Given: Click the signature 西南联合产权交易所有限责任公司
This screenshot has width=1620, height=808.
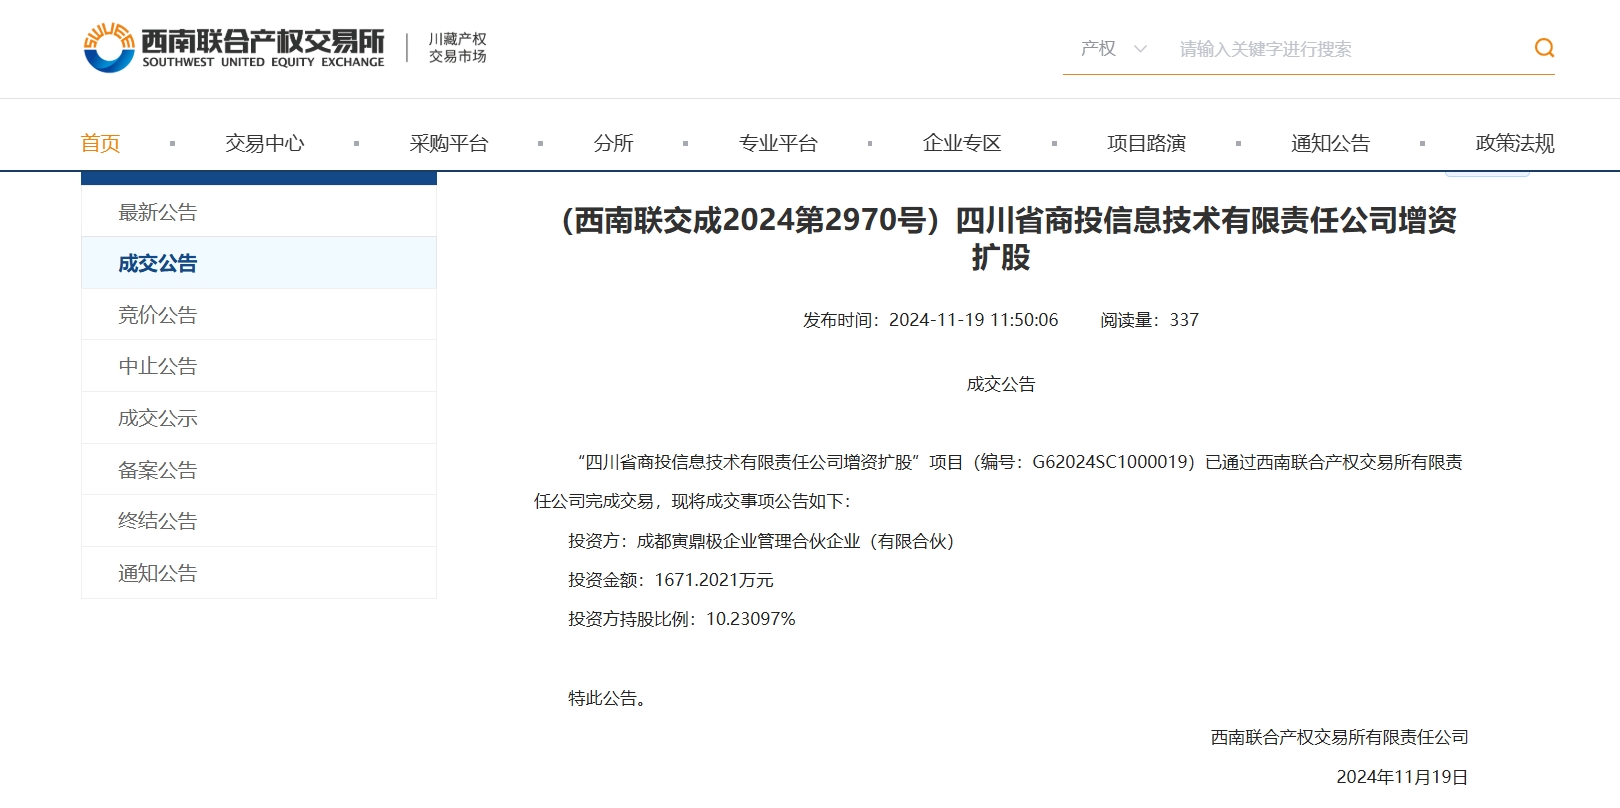Looking at the screenshot, I should pos(1339,737).
